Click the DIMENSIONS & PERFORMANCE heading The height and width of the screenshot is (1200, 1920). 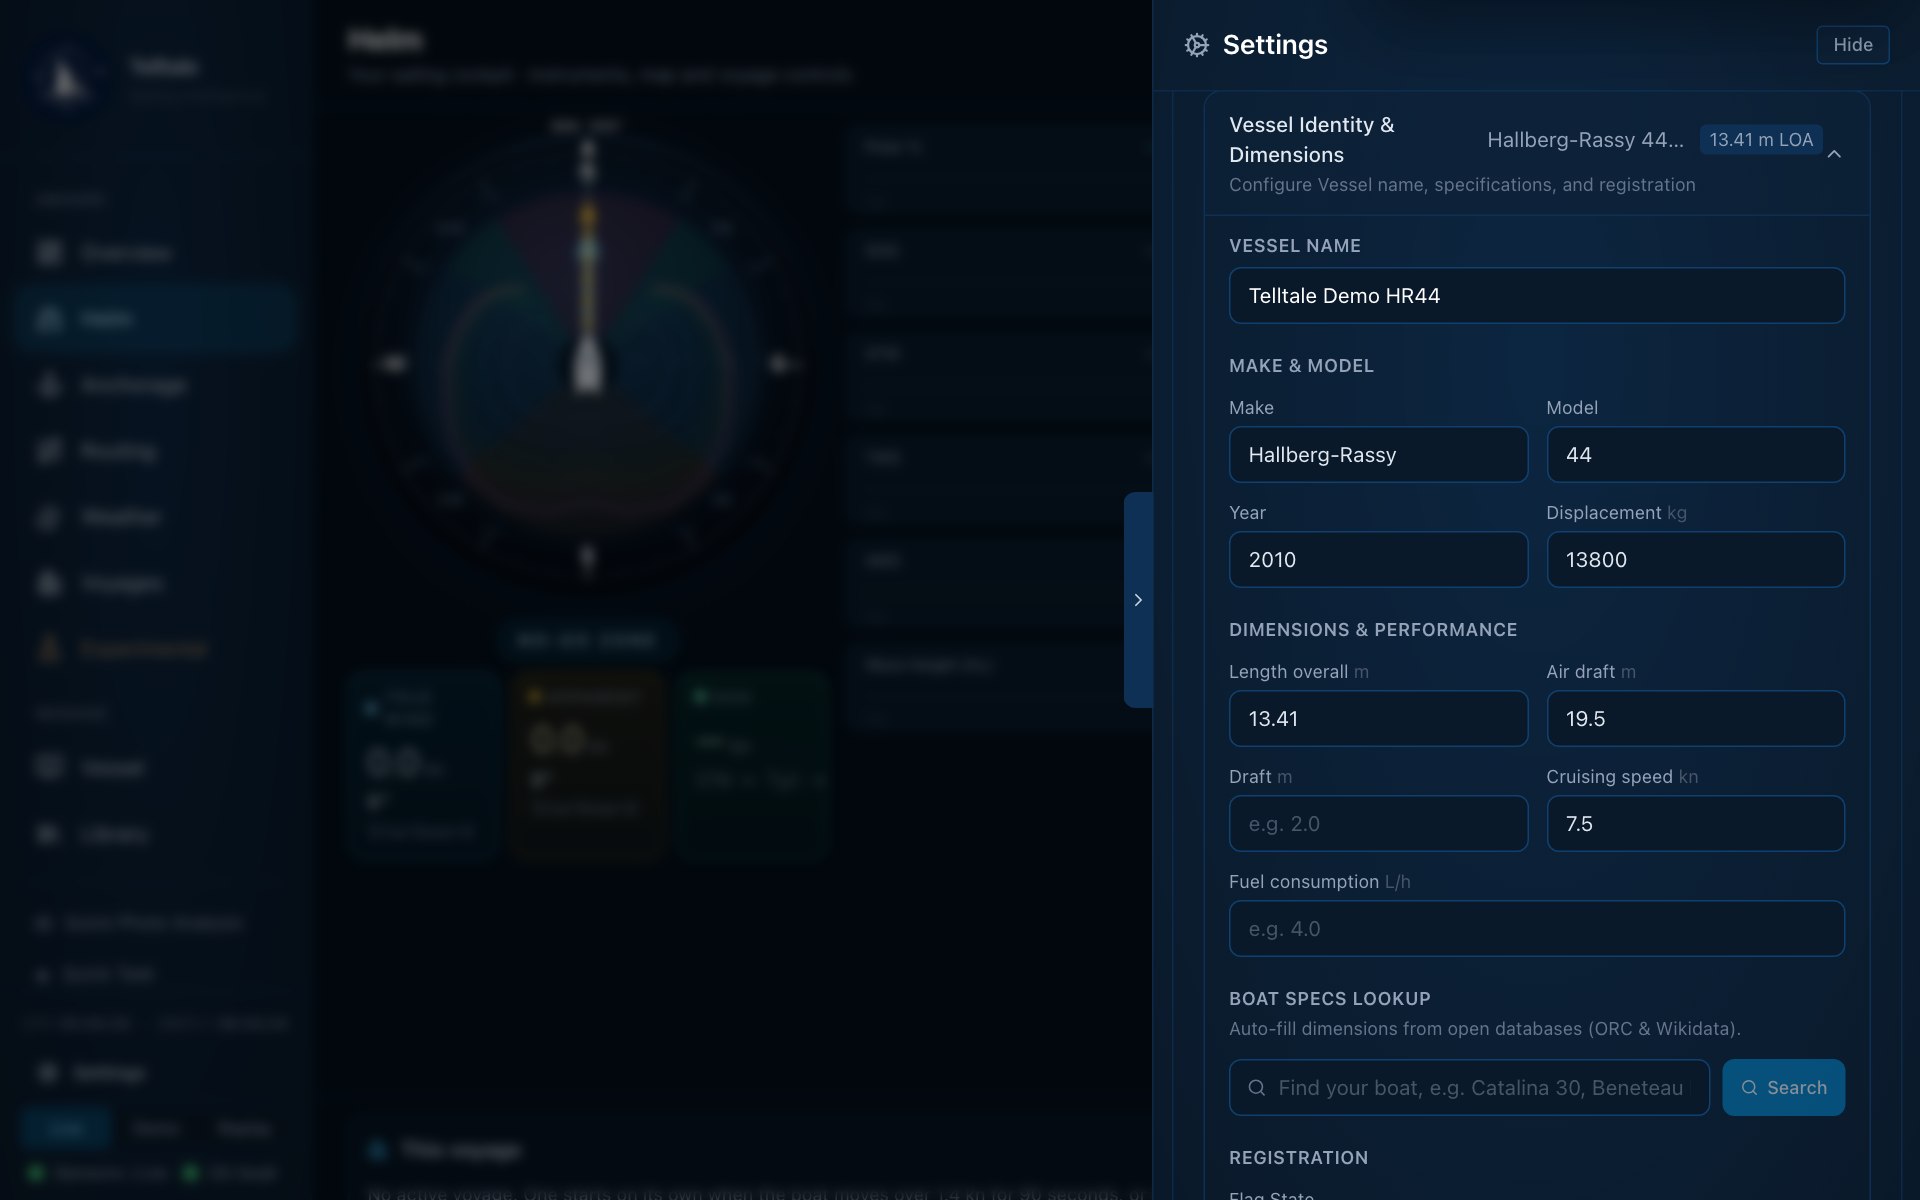pos(1373,629)
